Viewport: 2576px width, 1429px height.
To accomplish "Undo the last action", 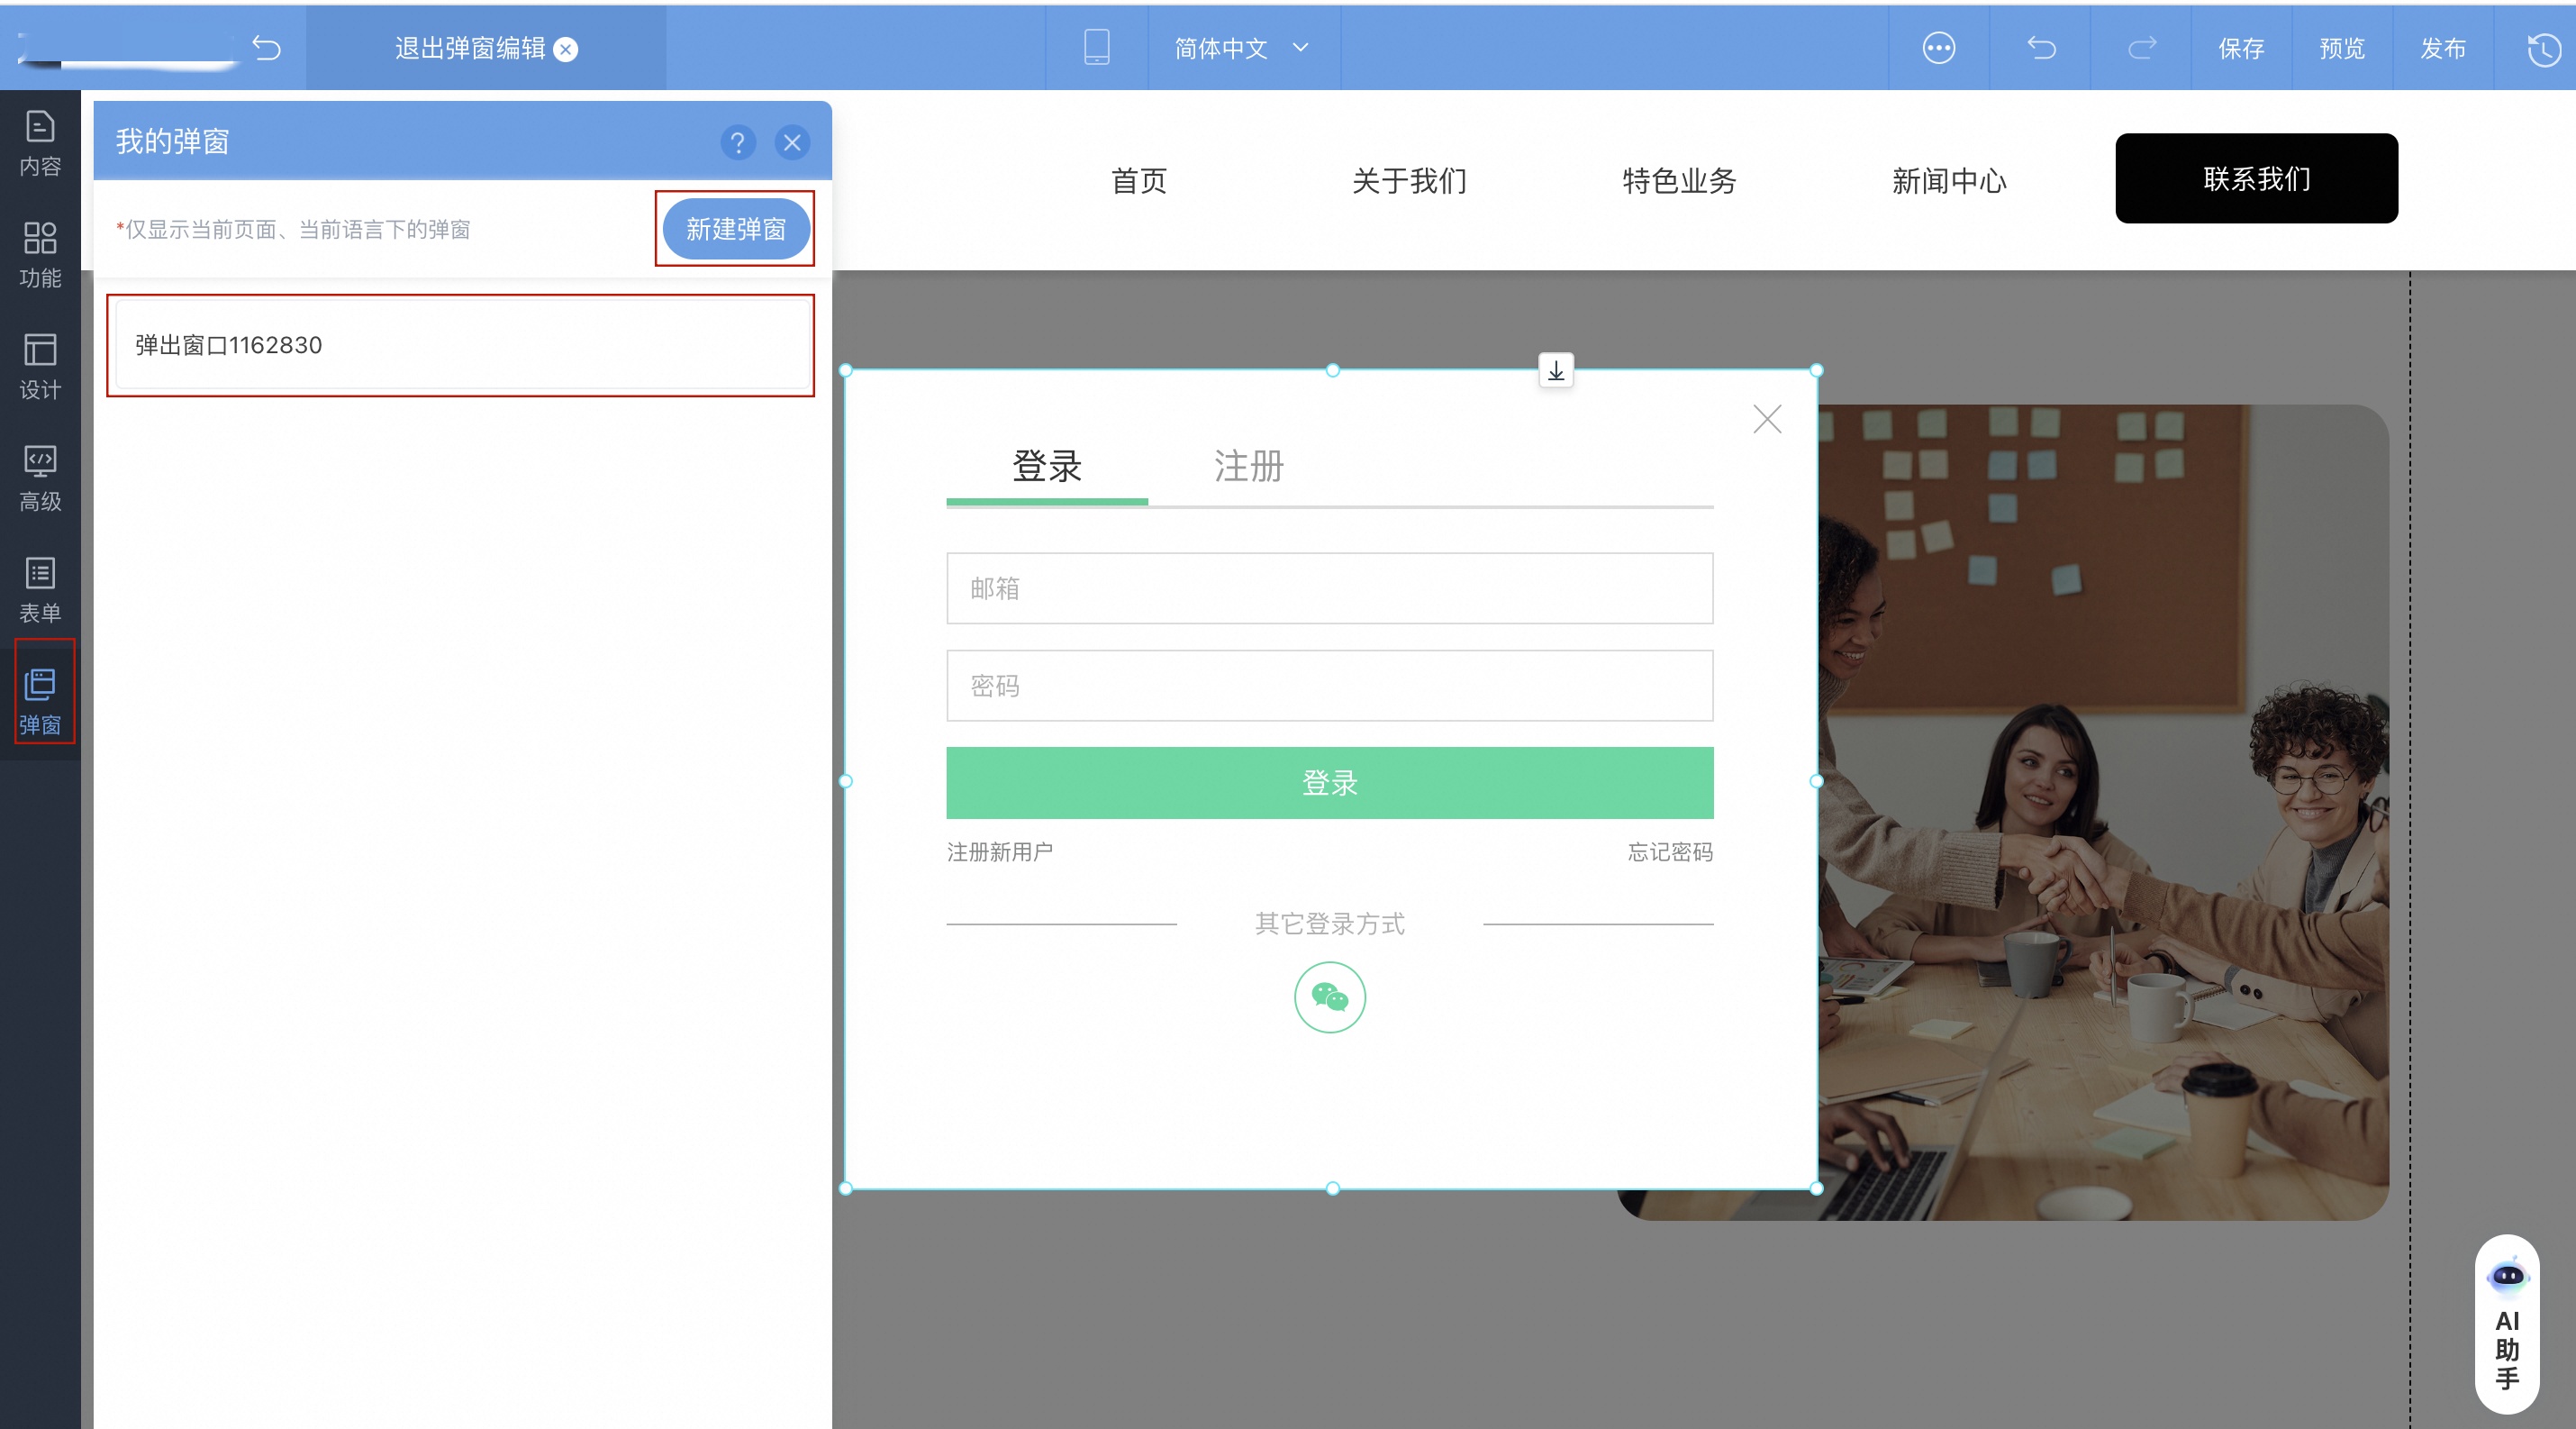I will (x=2041, y=48).
